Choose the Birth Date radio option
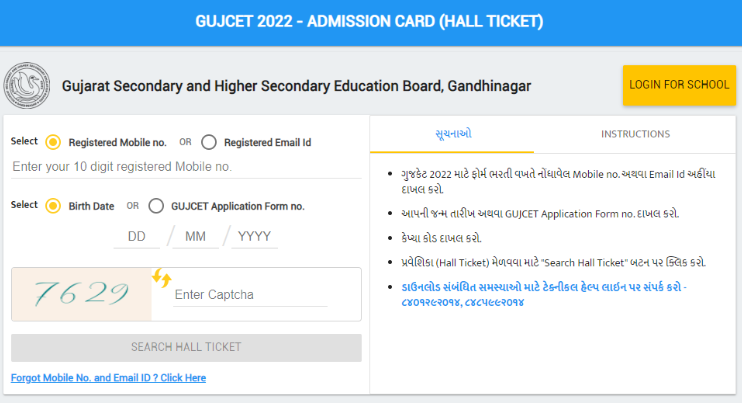The width and height of the screenshot is (742, 405). coord(53,206)
